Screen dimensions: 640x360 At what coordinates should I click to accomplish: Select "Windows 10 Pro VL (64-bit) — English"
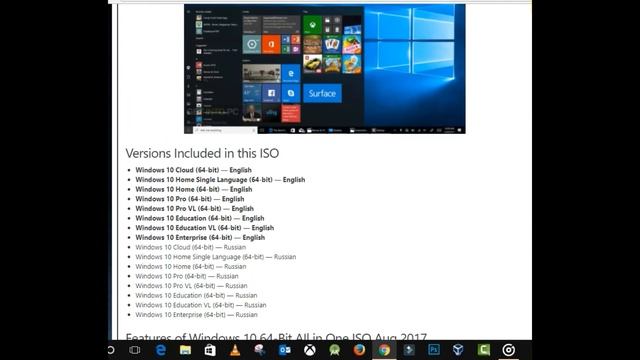[x=195, y=209]
